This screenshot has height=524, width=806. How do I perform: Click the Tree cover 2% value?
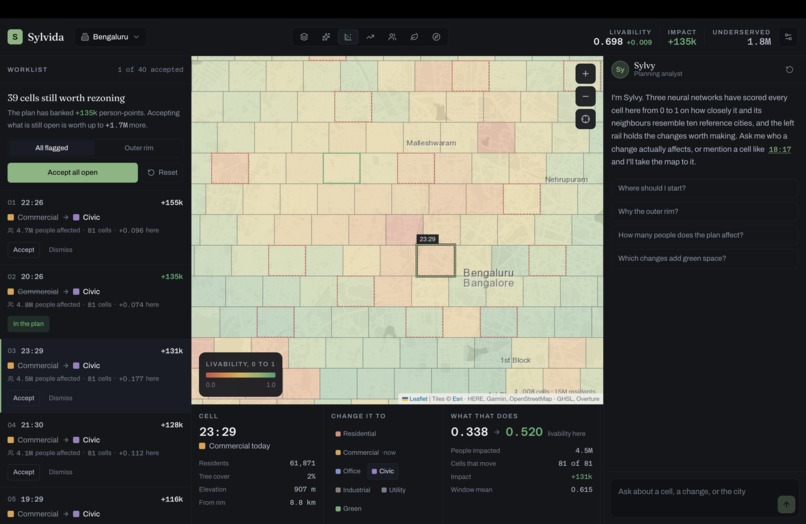(311, 476)
